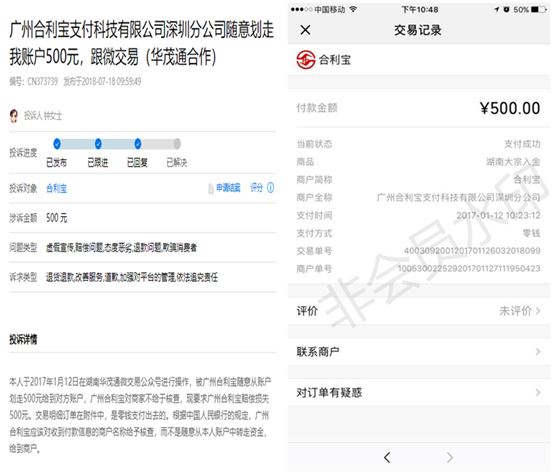Tap the signal strength dots in status bar

click(301, 10)
